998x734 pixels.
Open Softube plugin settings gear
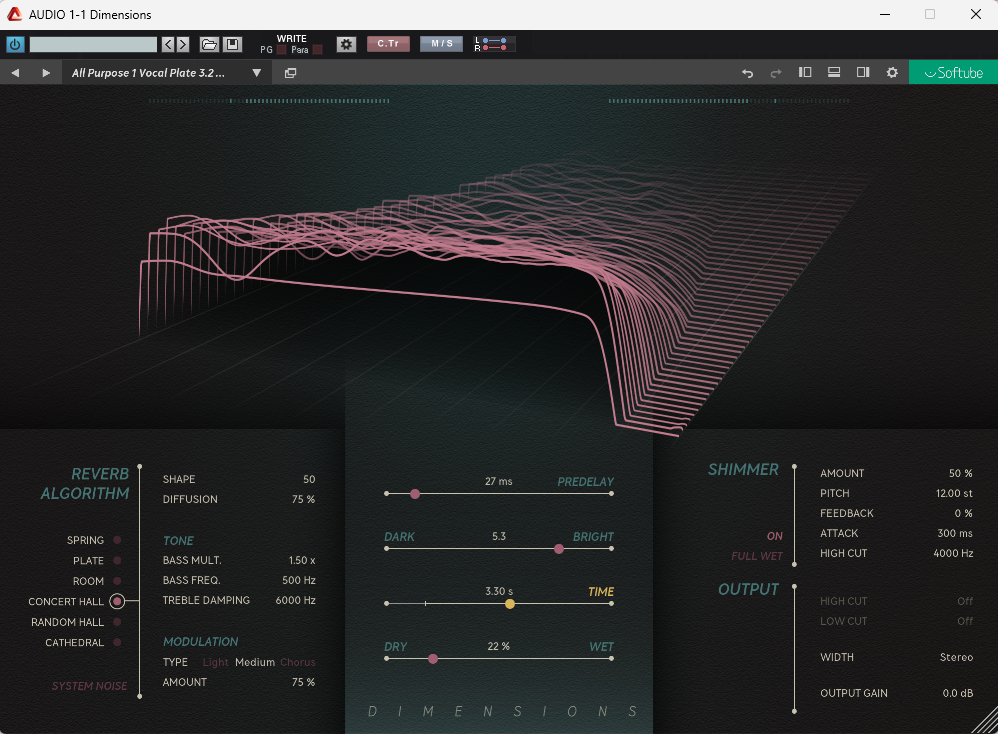(892, 73)
